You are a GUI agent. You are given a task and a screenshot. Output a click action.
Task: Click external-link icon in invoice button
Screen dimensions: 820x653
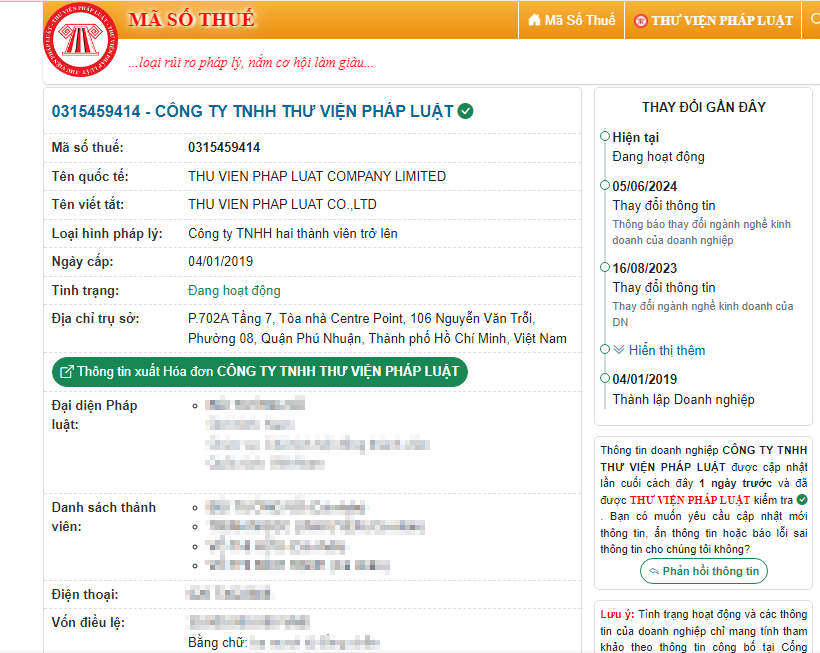67,372
